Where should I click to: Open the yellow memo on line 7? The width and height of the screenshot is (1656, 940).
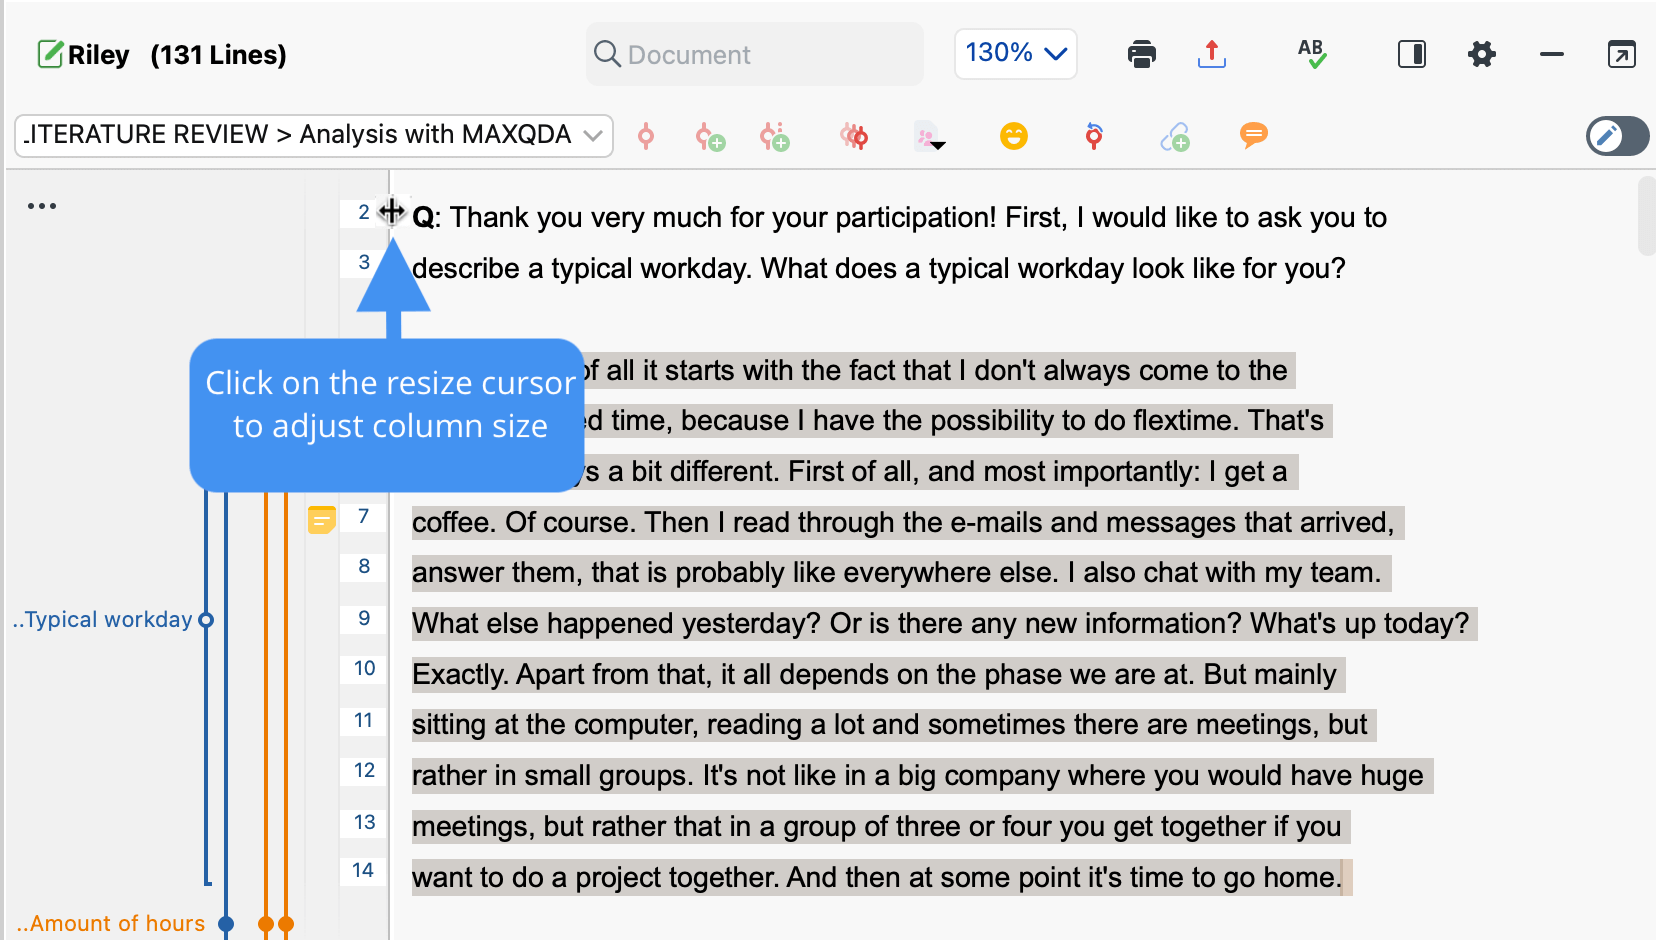(x=321, y=519)
